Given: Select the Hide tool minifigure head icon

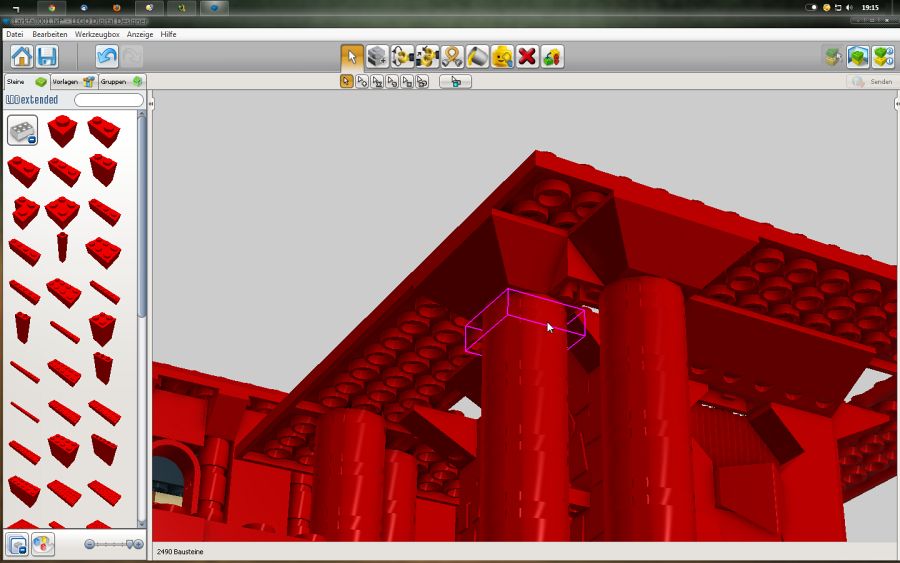Looking at the screenshot, I should [502, 57].
